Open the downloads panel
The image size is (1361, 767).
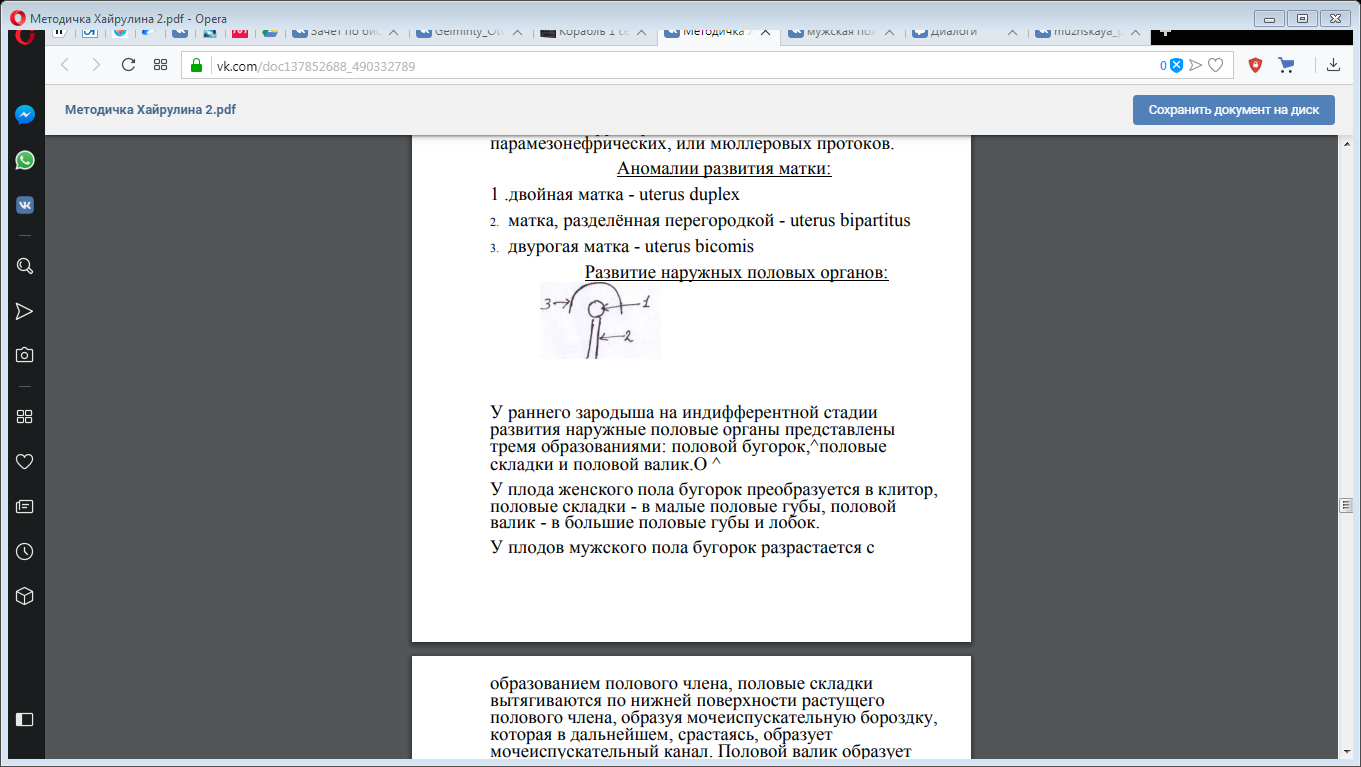pyautogui.click(x=1333, y=65)
